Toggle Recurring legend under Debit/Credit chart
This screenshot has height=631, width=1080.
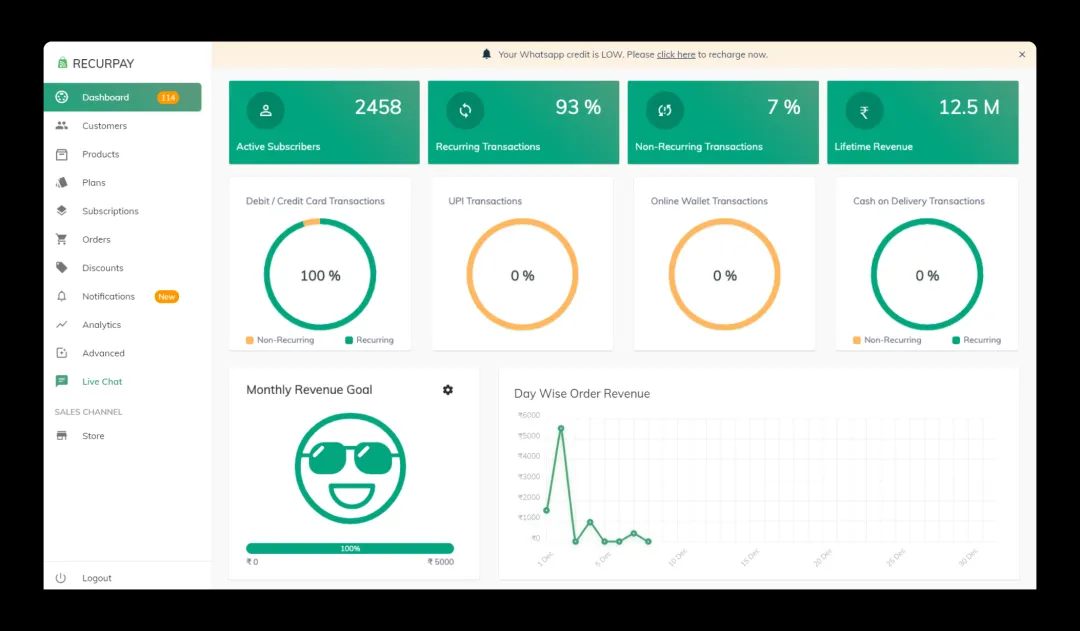369,340
